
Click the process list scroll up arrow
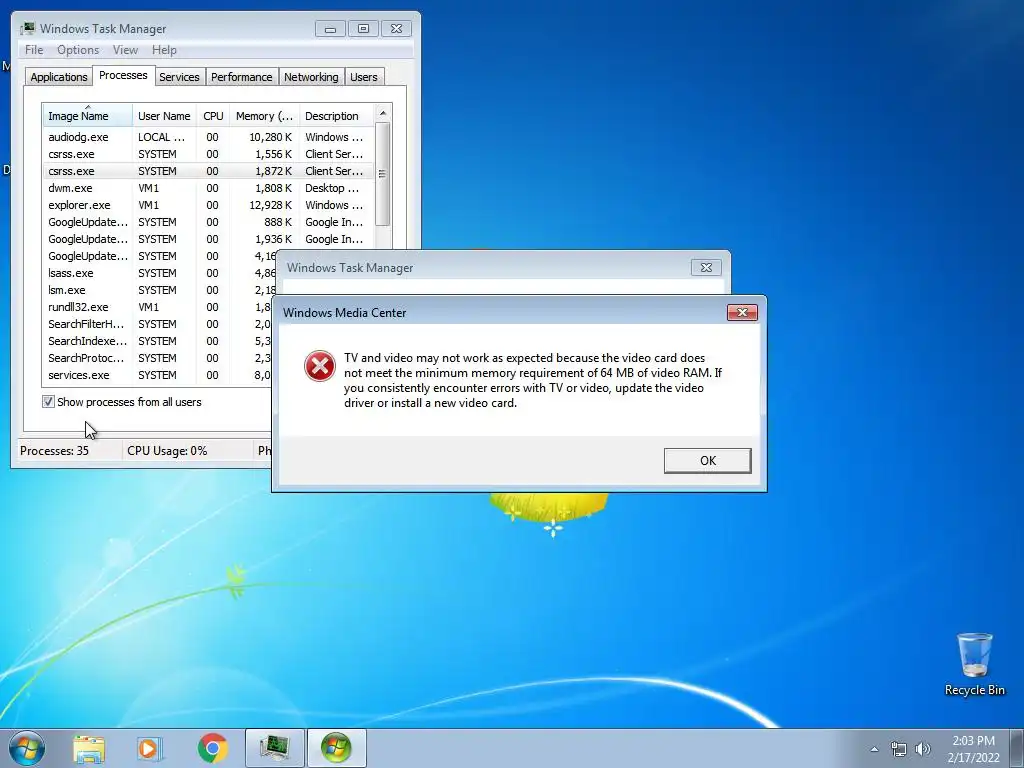pyautogui.click(x=383, y=113)
